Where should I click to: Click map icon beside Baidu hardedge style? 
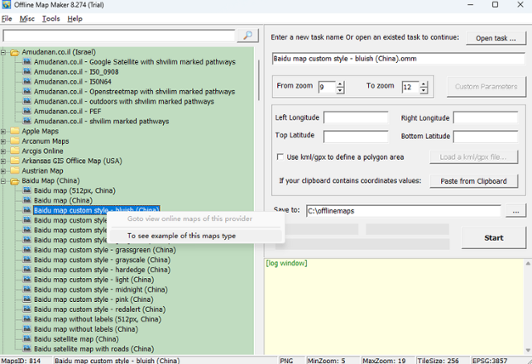(27, 269)
